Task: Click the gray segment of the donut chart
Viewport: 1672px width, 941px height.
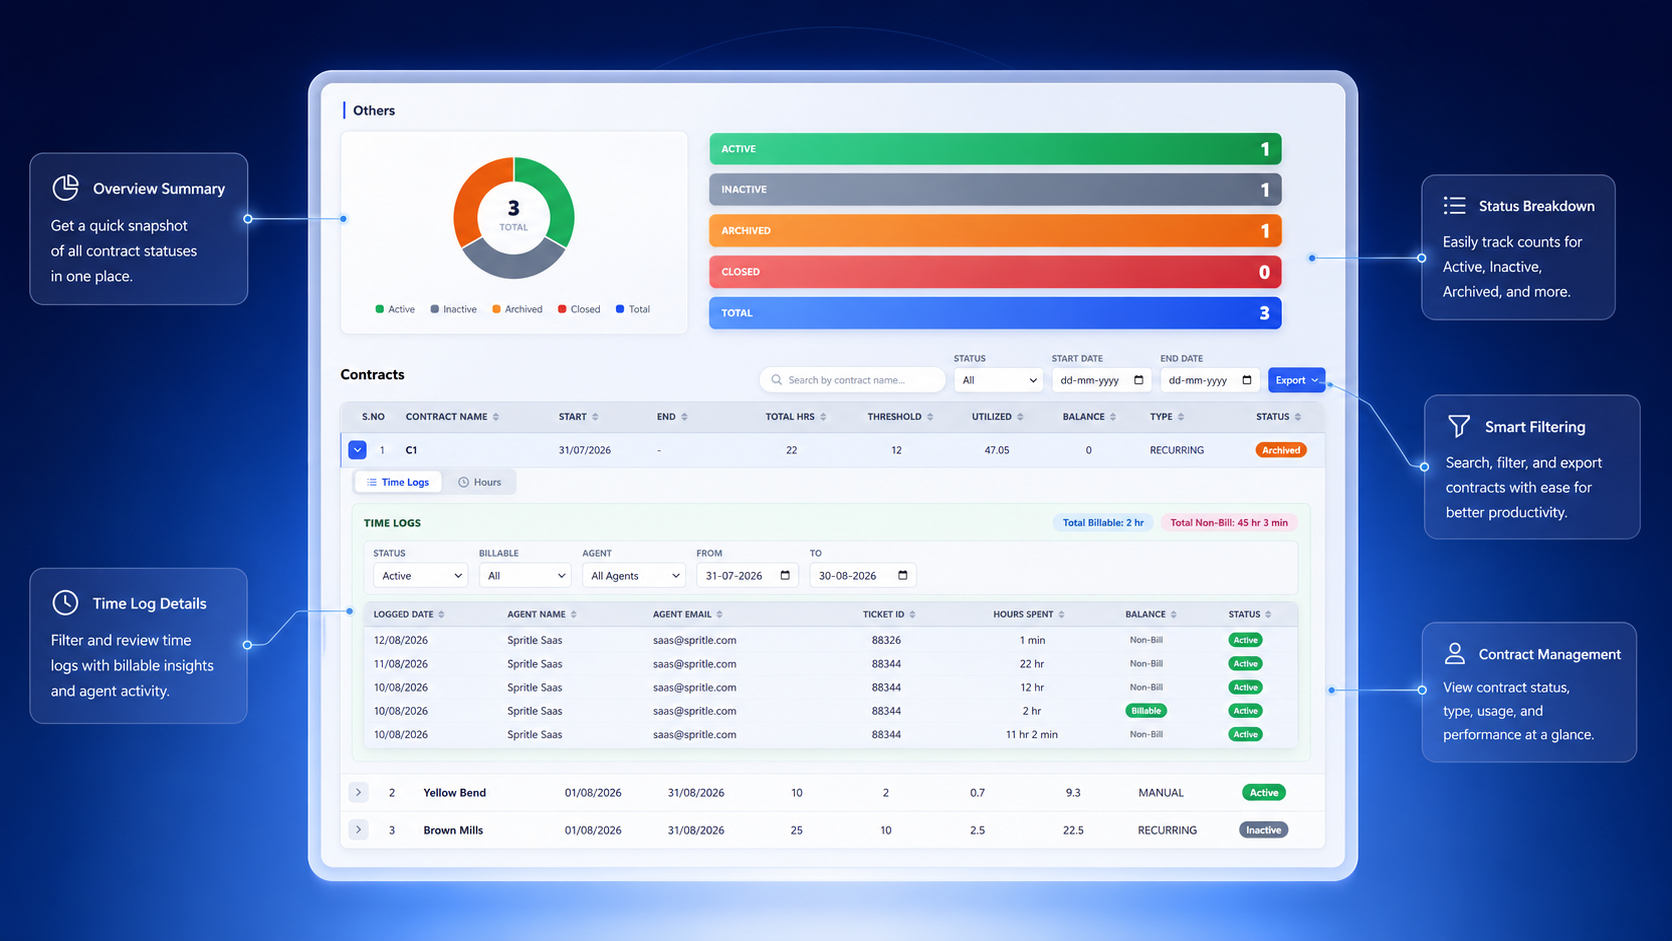Action: (x=514, y=260)
